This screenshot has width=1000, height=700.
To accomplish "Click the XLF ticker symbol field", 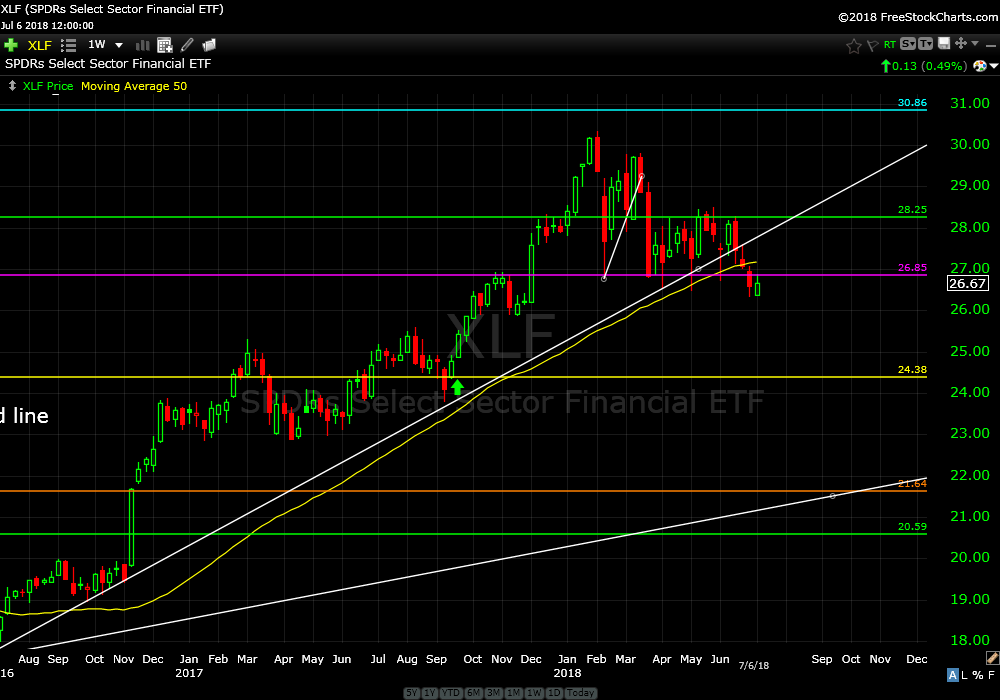I will coord(40,45).
